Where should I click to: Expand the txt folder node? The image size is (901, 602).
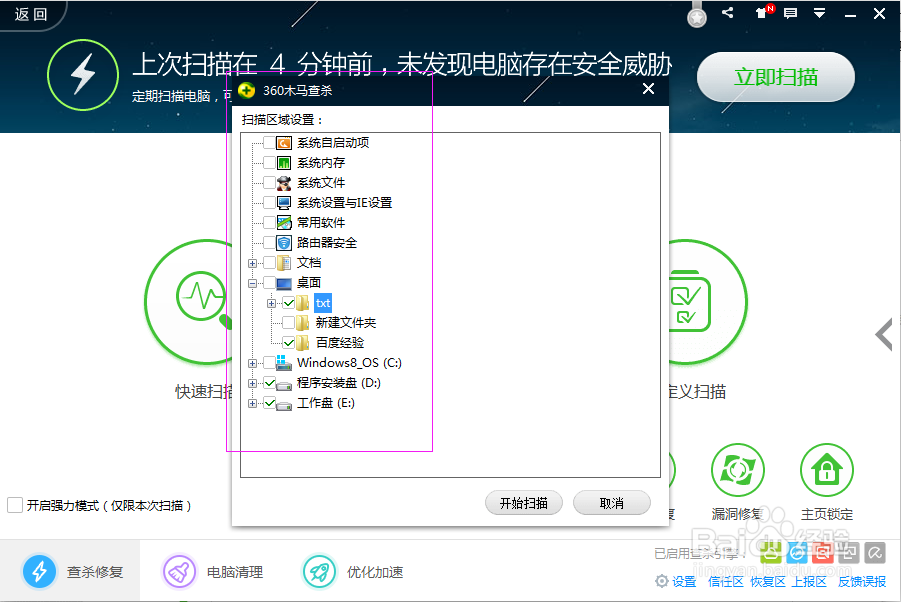[x=271, y=303]
